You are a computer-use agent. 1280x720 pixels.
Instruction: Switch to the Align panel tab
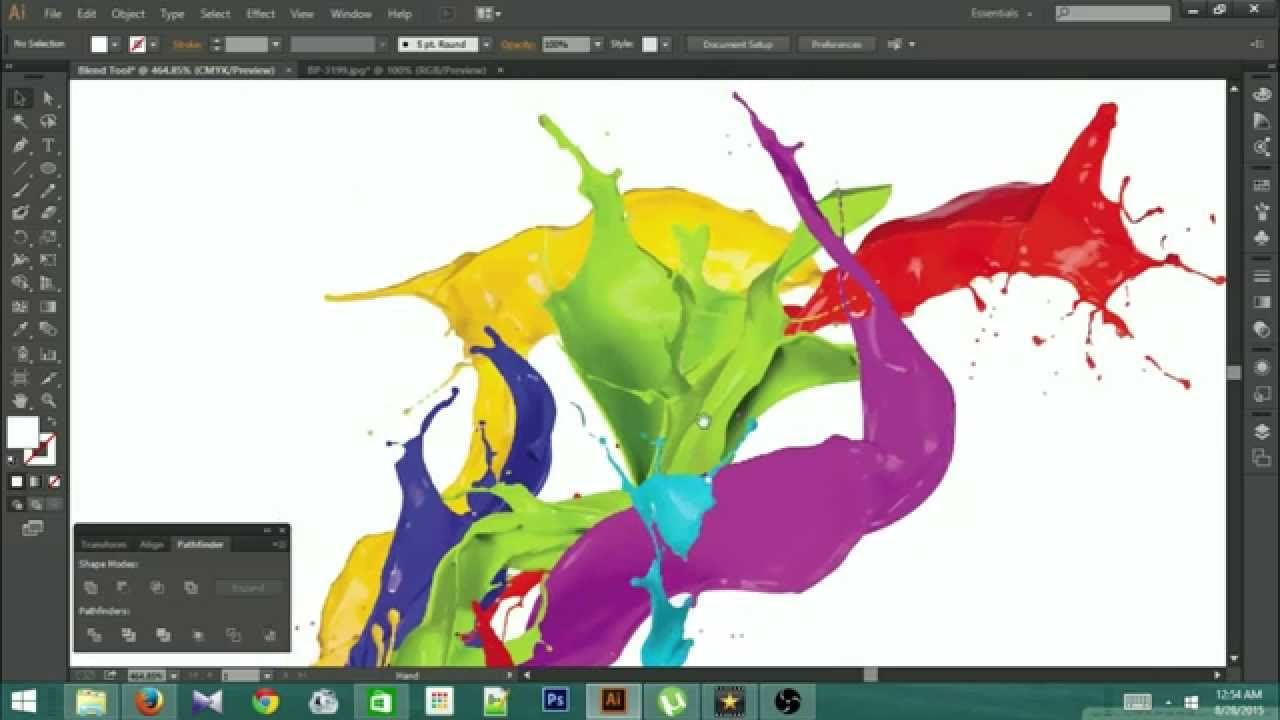152,544
